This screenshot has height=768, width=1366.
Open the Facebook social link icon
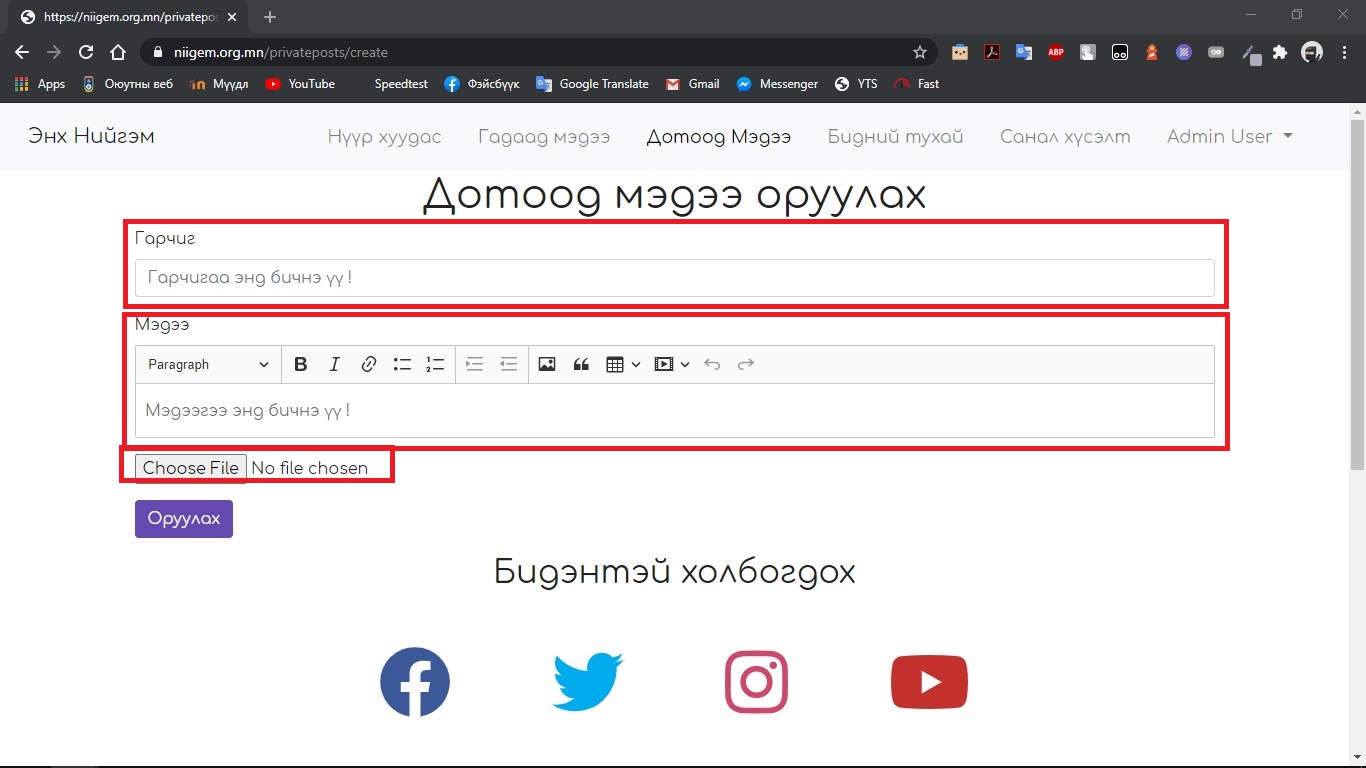pos(415,682)
